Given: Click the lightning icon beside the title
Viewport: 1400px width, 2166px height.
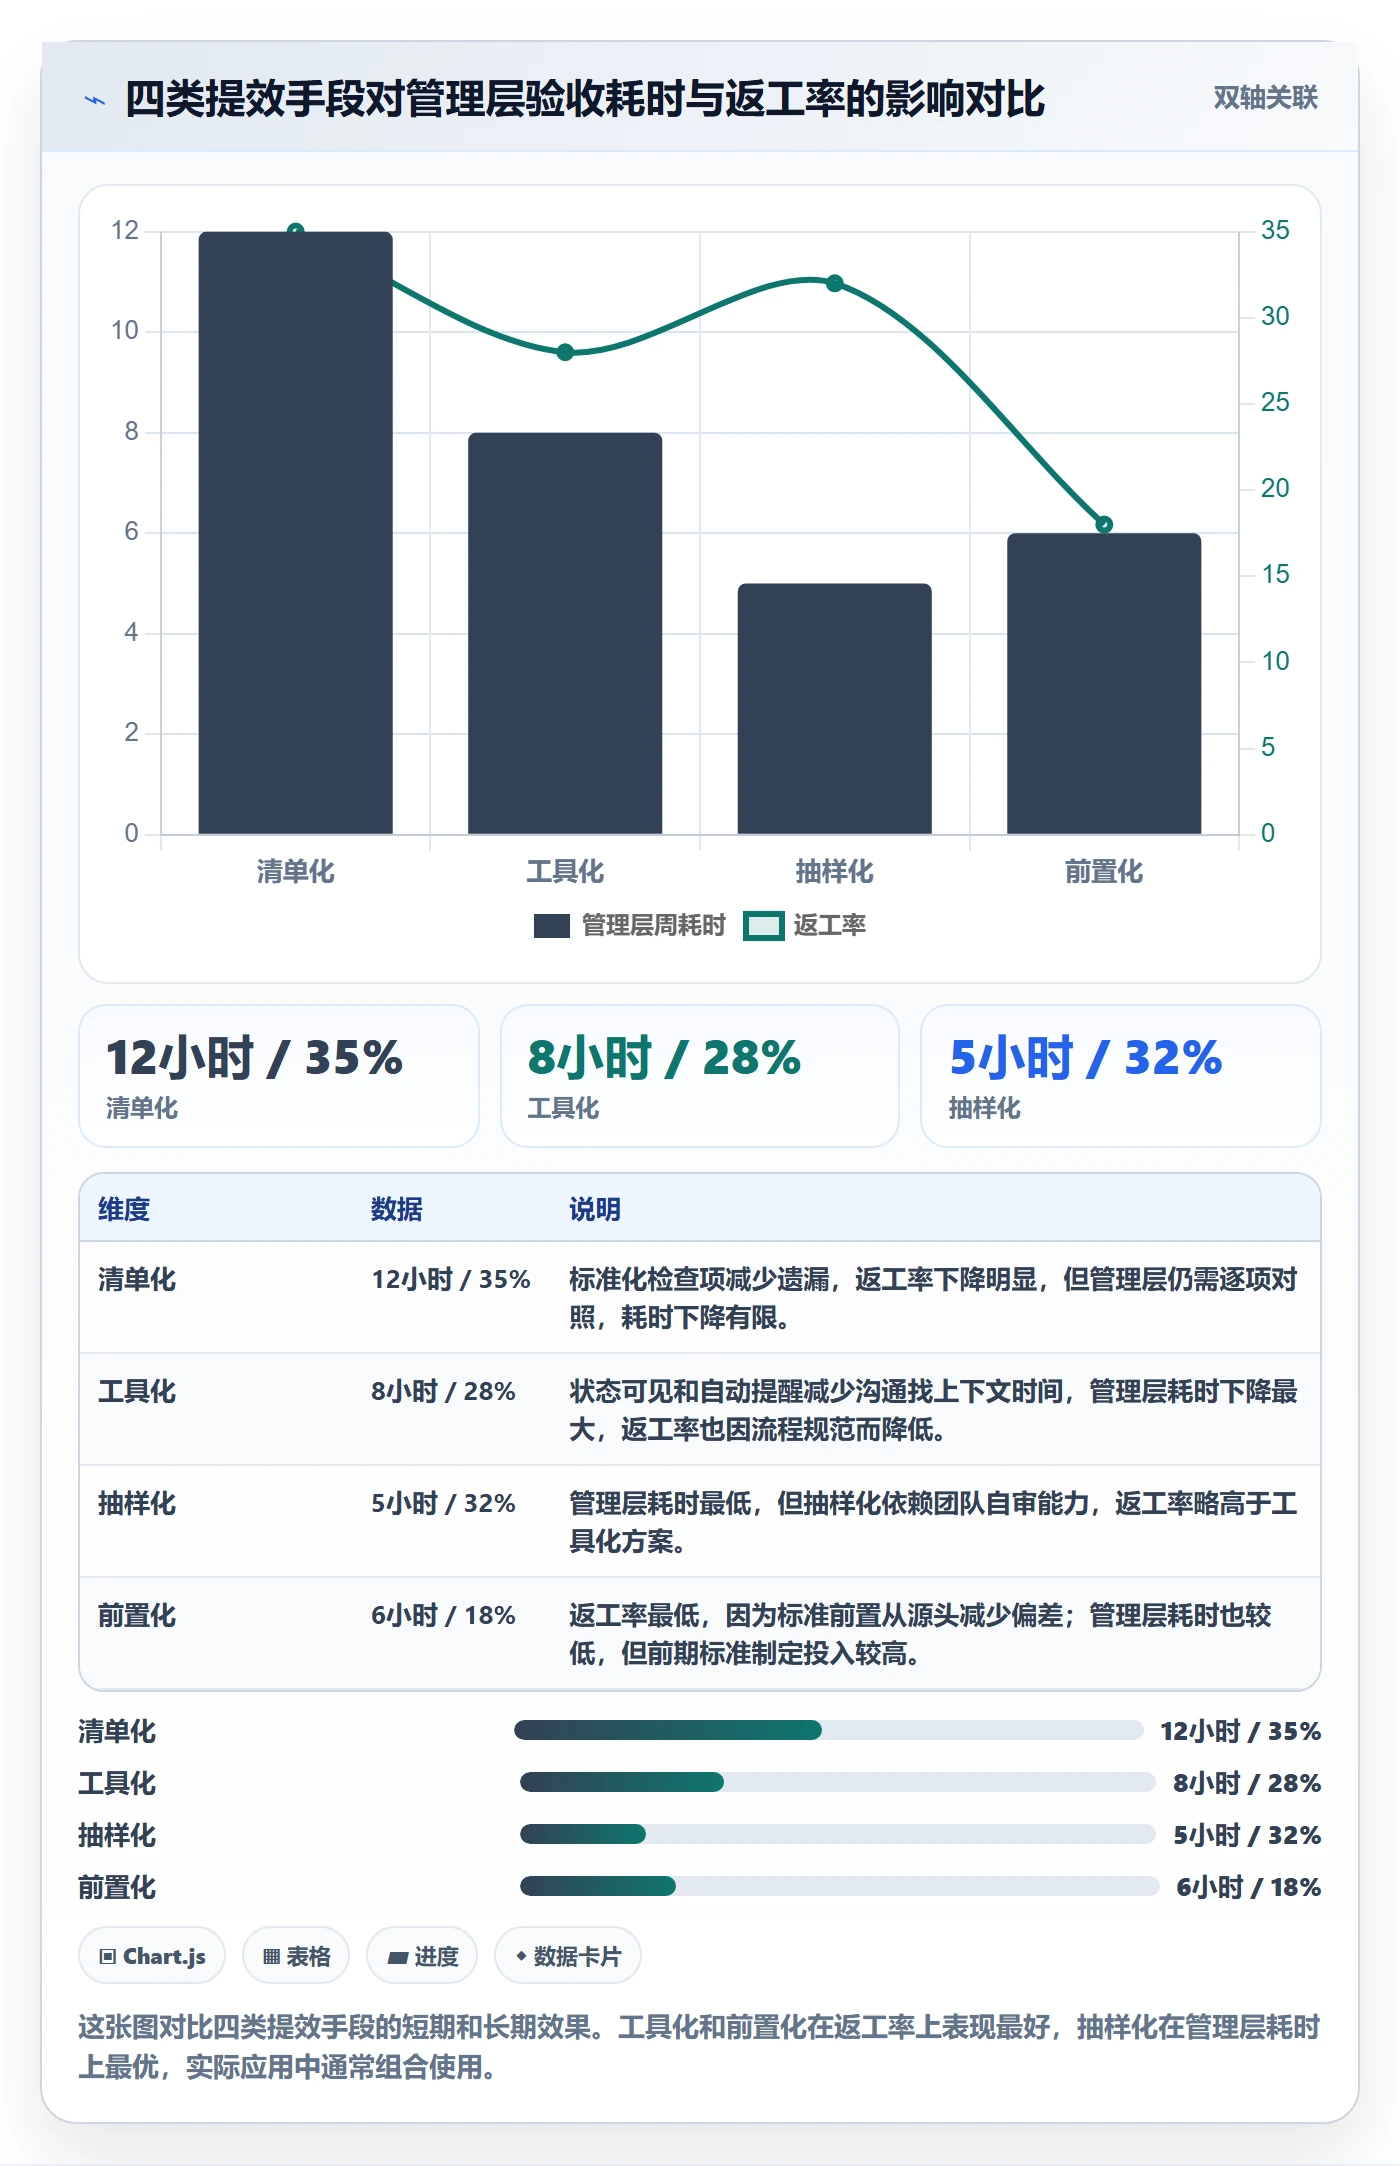Looking at the screenshot, I should [x=95, y=100].
